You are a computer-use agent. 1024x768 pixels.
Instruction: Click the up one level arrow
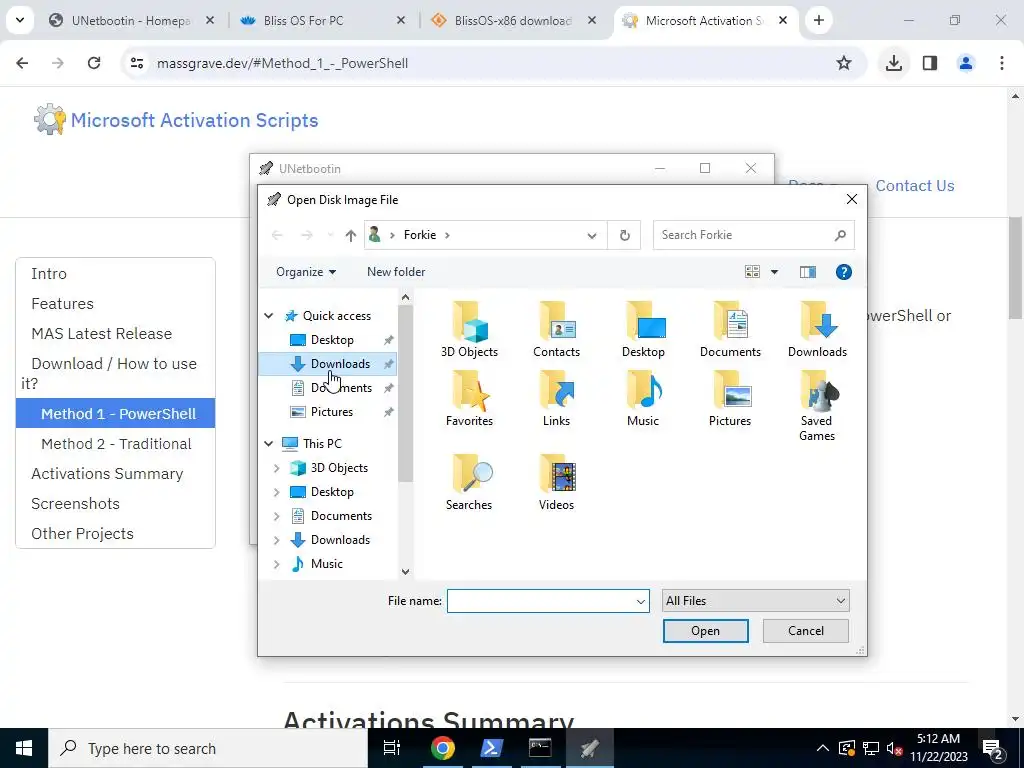click(x=351, y=235)
